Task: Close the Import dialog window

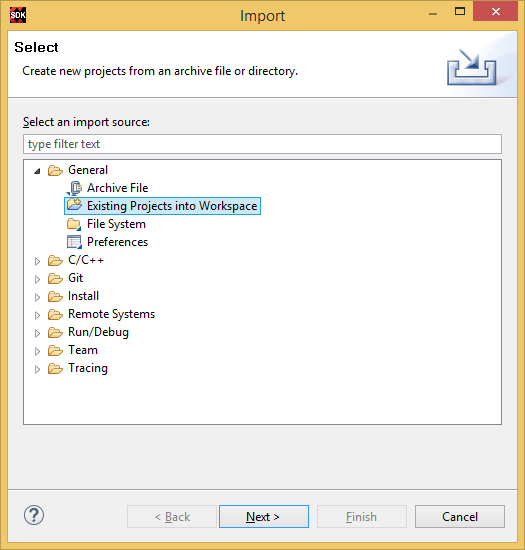Action: [495, 12]
